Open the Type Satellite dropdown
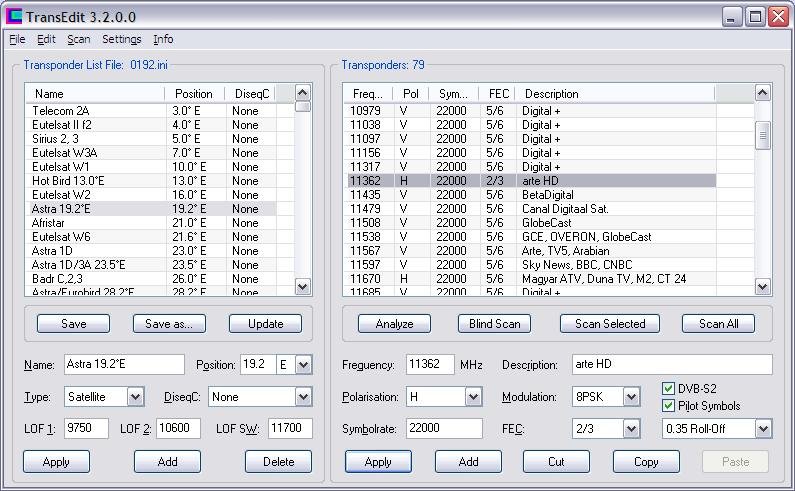 135,397
